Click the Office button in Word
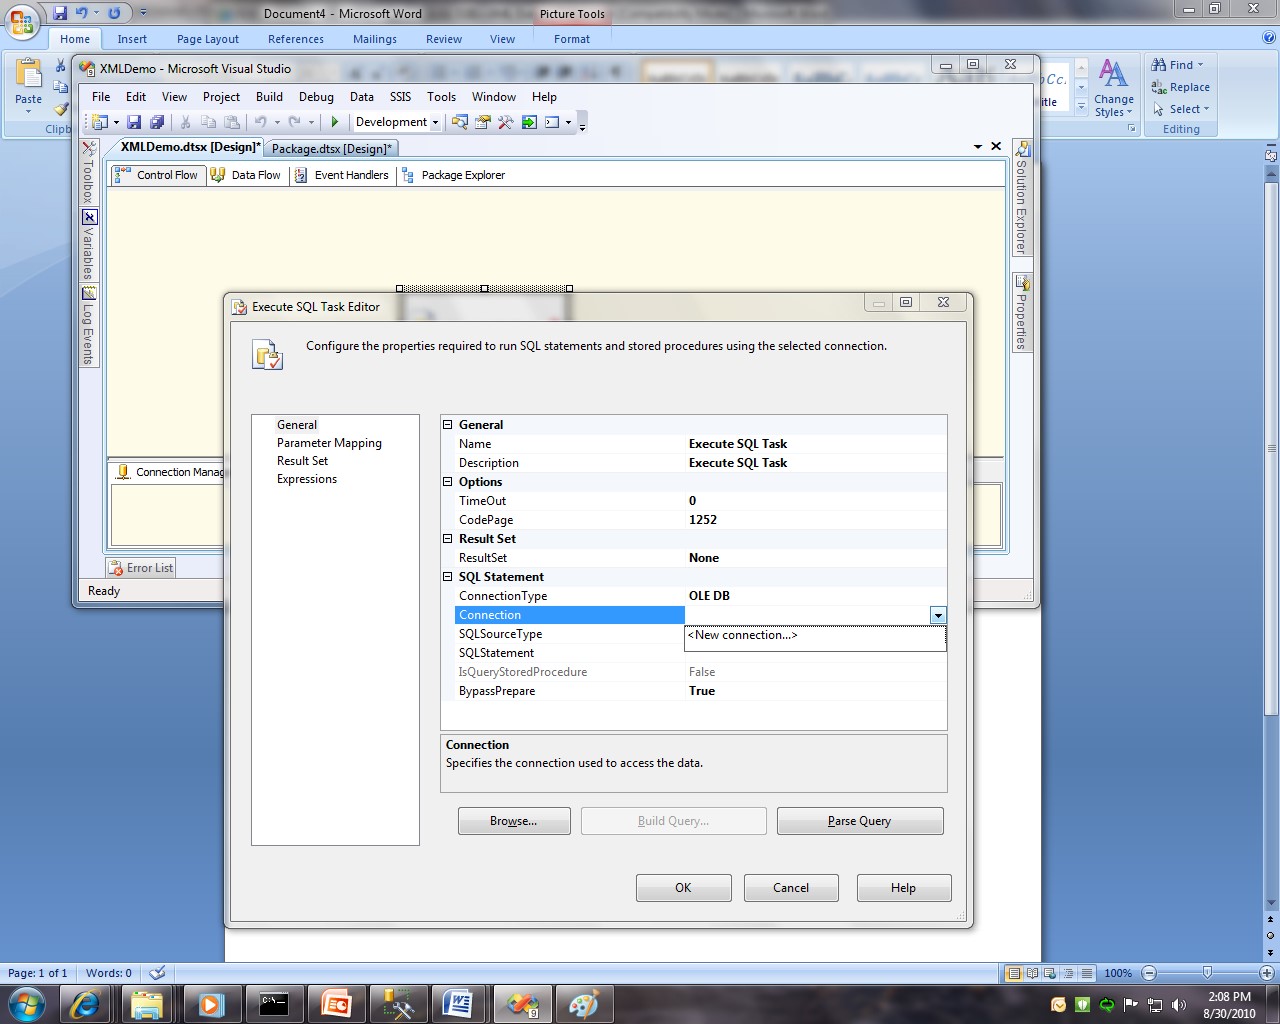 pos(22,20)
